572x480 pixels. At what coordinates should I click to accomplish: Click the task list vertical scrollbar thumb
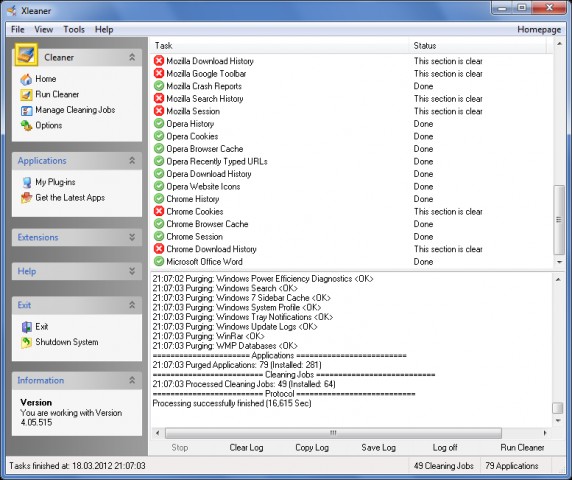(x=559, y=220)
